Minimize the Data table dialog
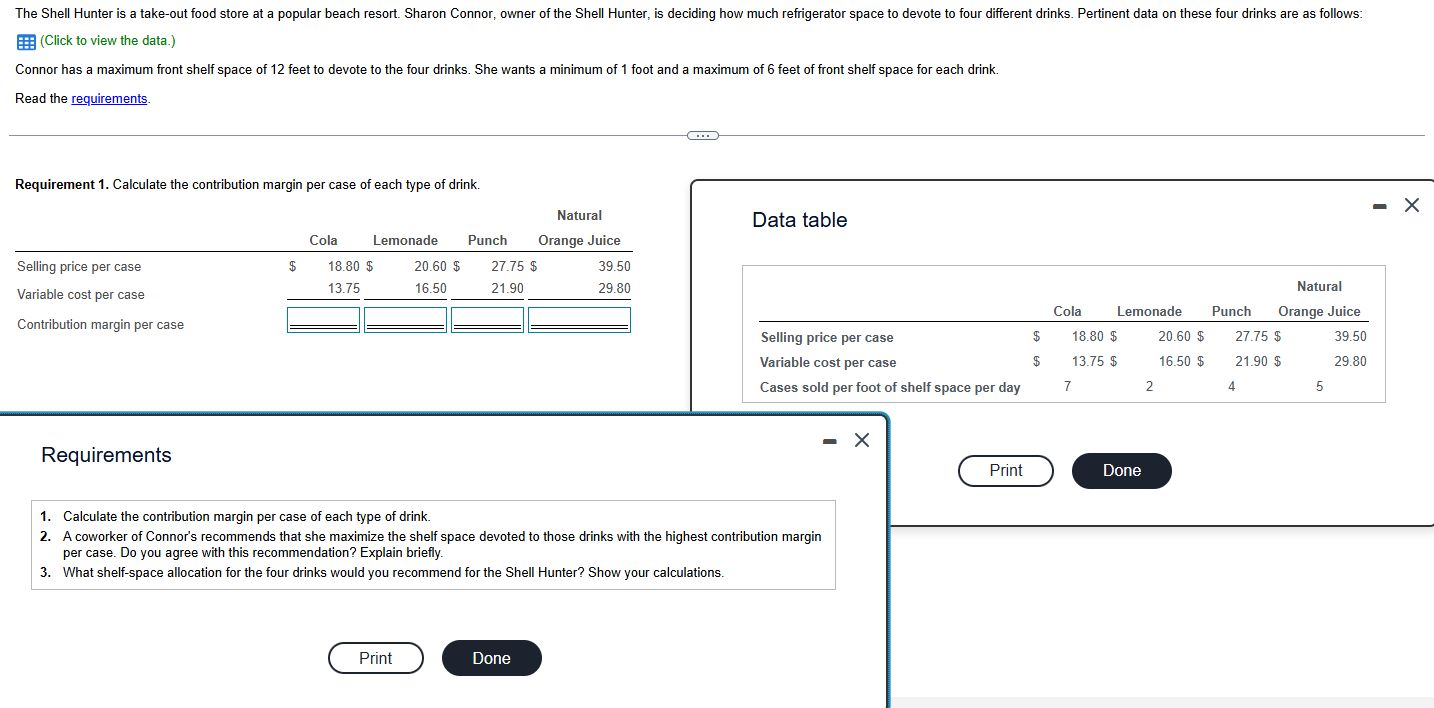Viewport: 1434px width, 708px height. click(1380, 205)
